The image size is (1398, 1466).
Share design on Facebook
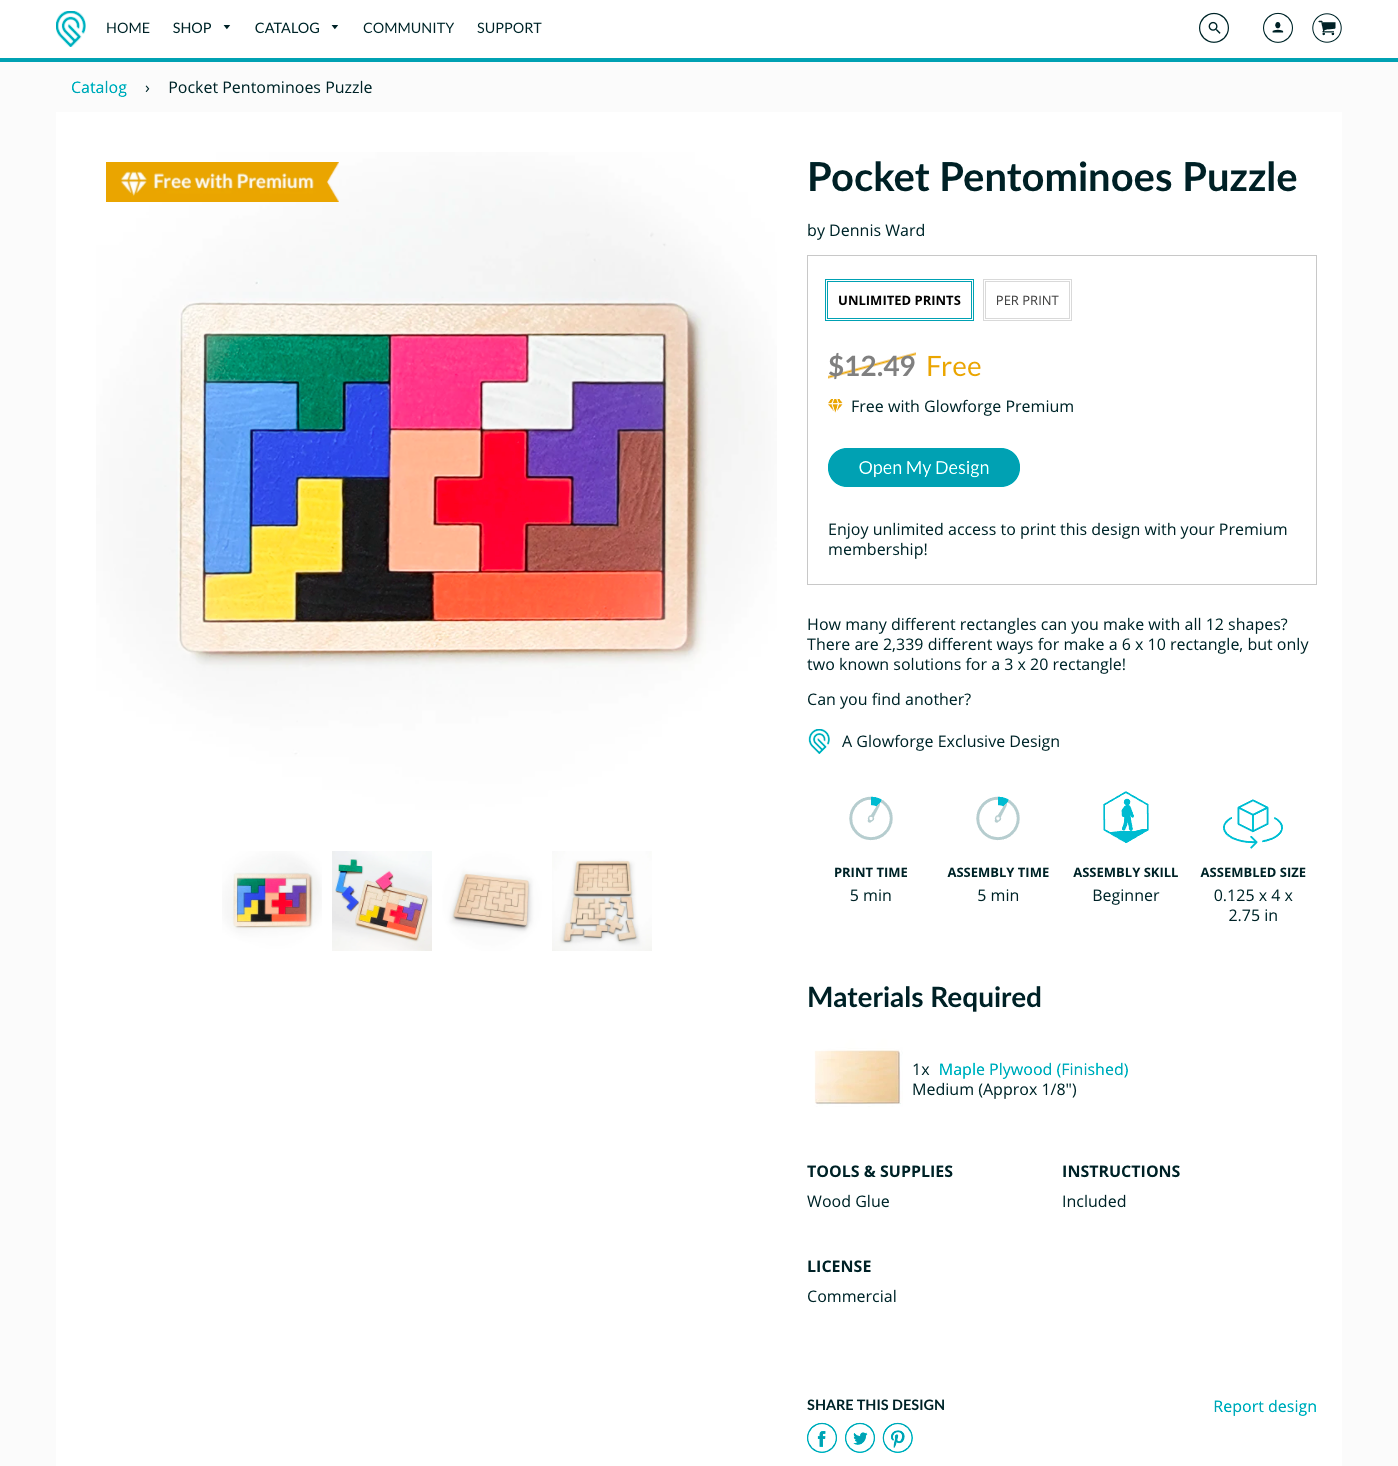tap(822, 1438)
